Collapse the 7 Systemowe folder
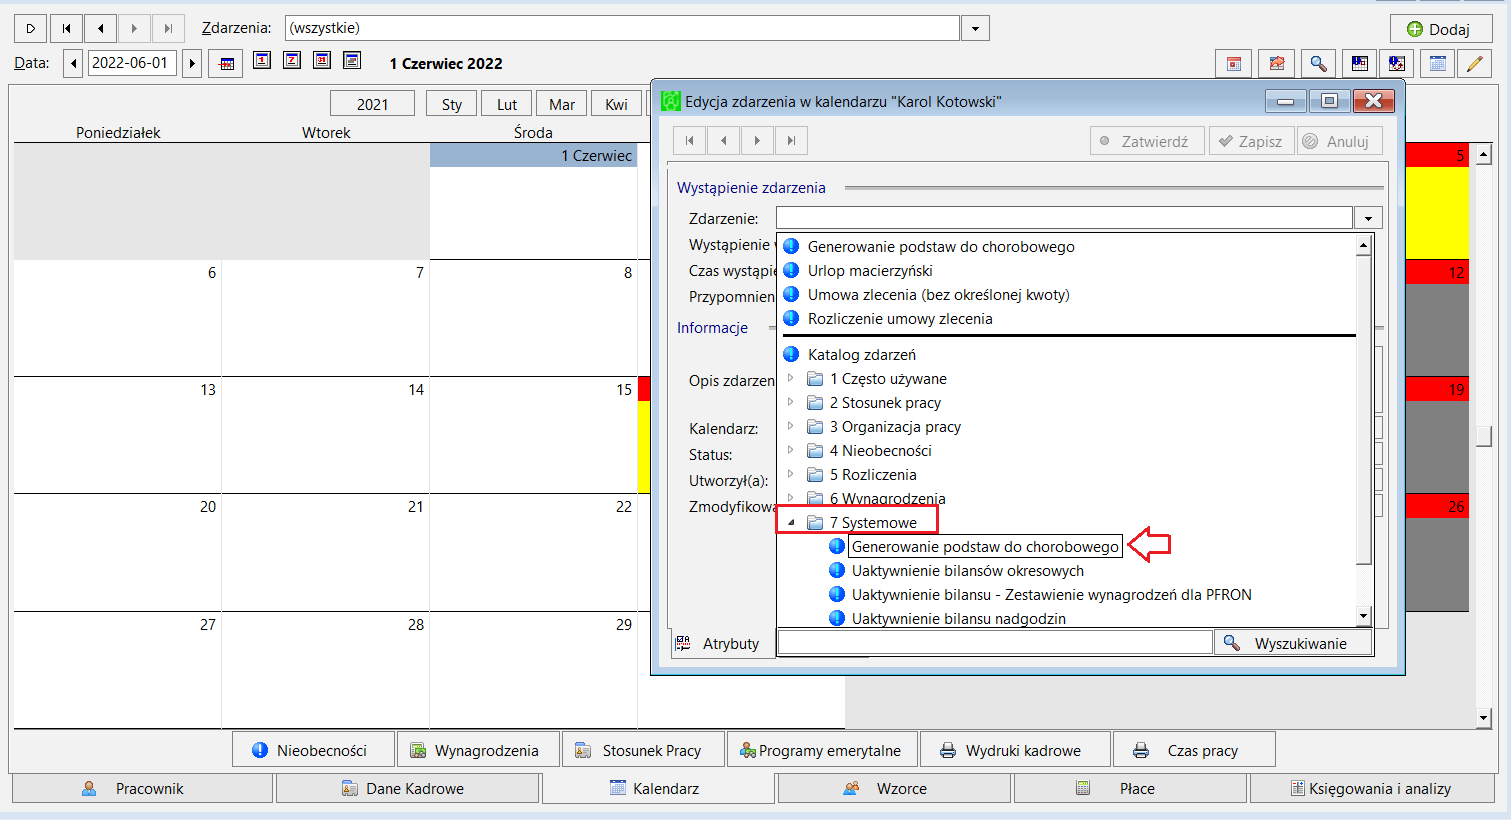 coord(791,522)
